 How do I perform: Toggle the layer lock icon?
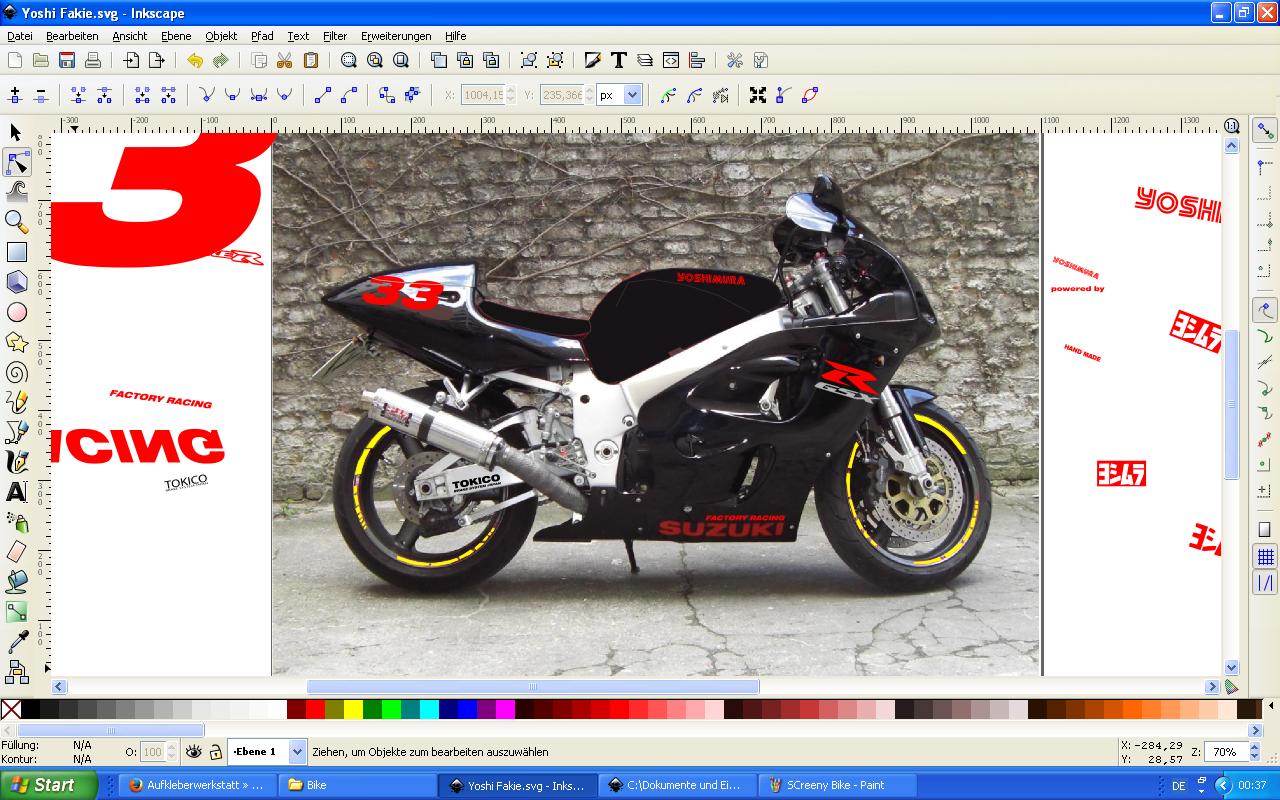click(x=215, y=752)
